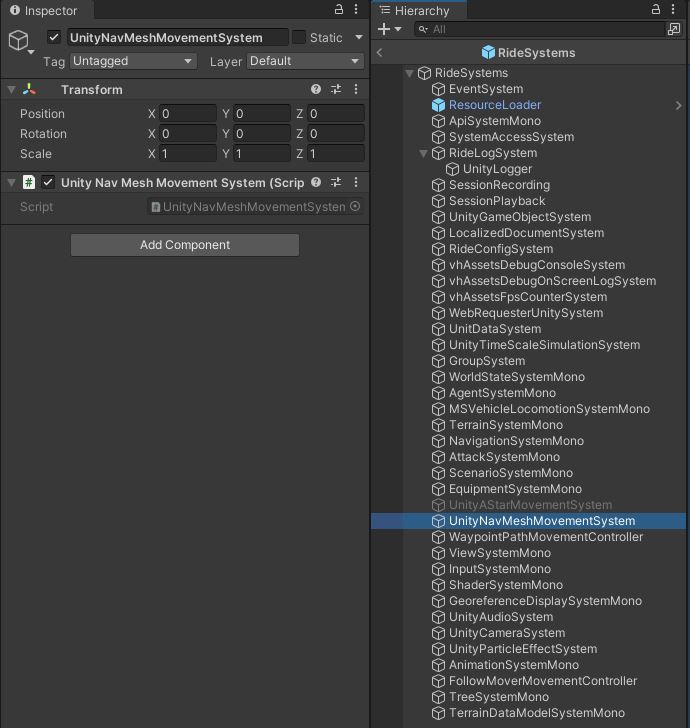Enable the Static checkbox
690x728 pixels.
coord(299,37)
